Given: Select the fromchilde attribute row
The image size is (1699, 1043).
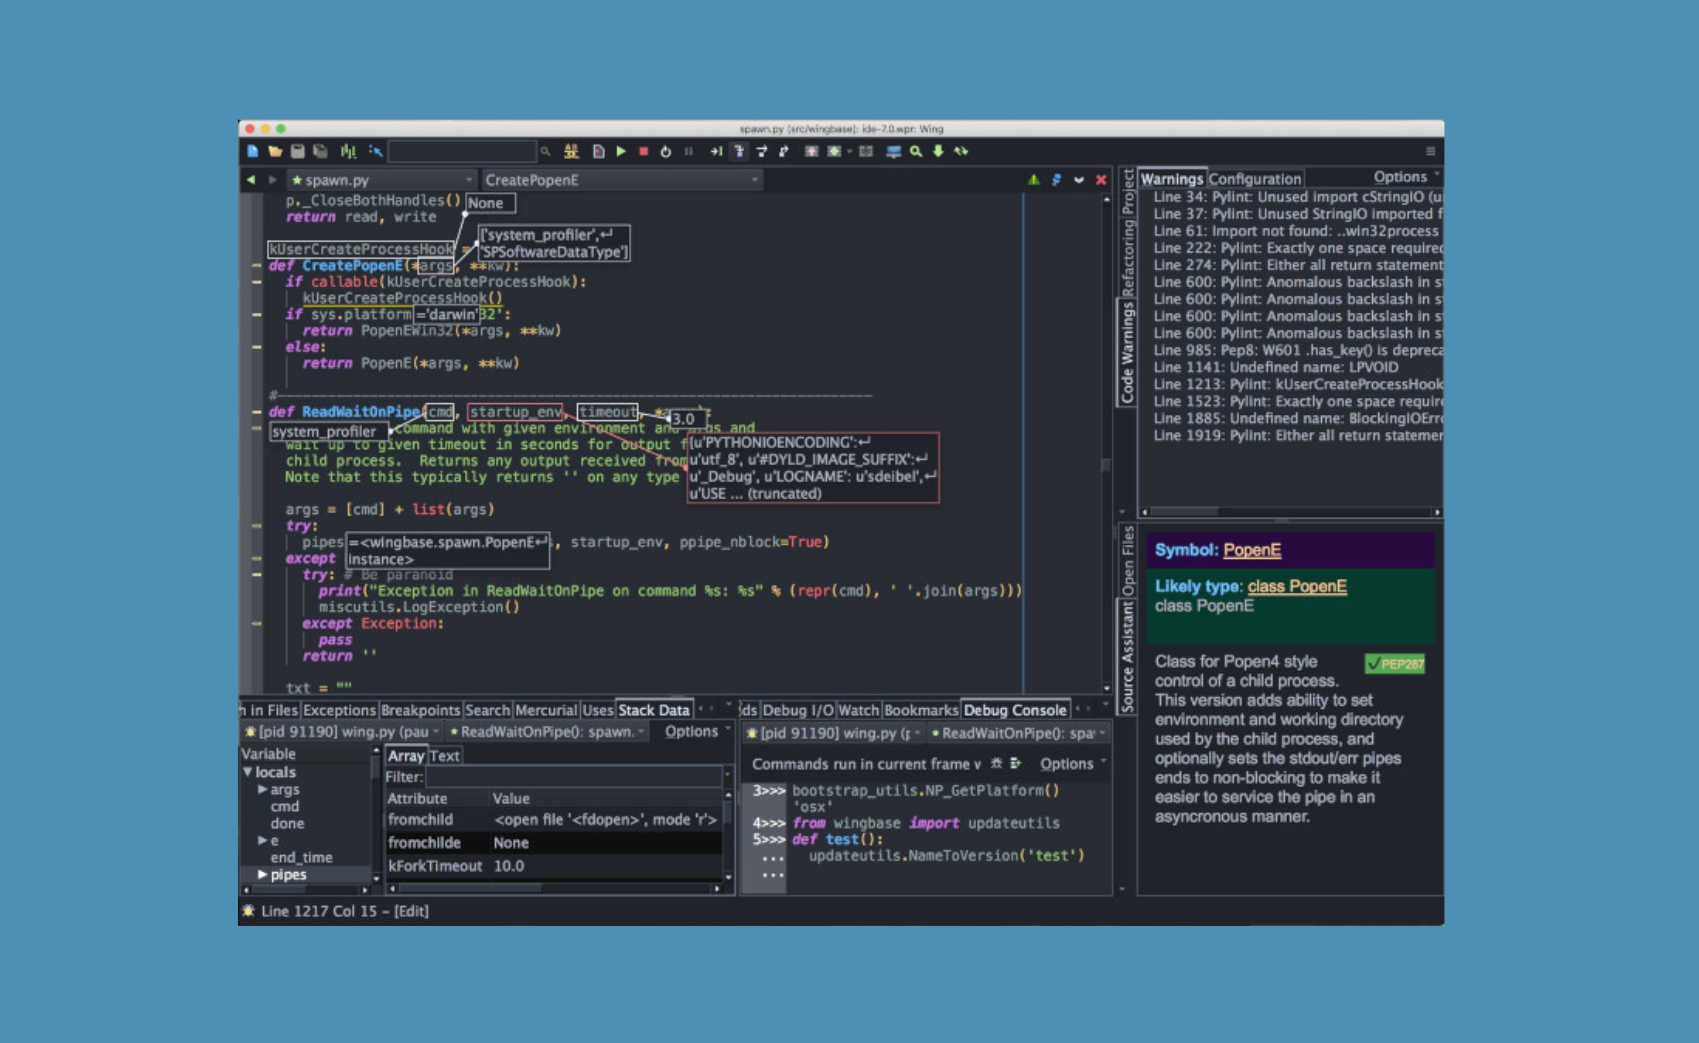Looking at the screenshot, I should click(554, 843).
